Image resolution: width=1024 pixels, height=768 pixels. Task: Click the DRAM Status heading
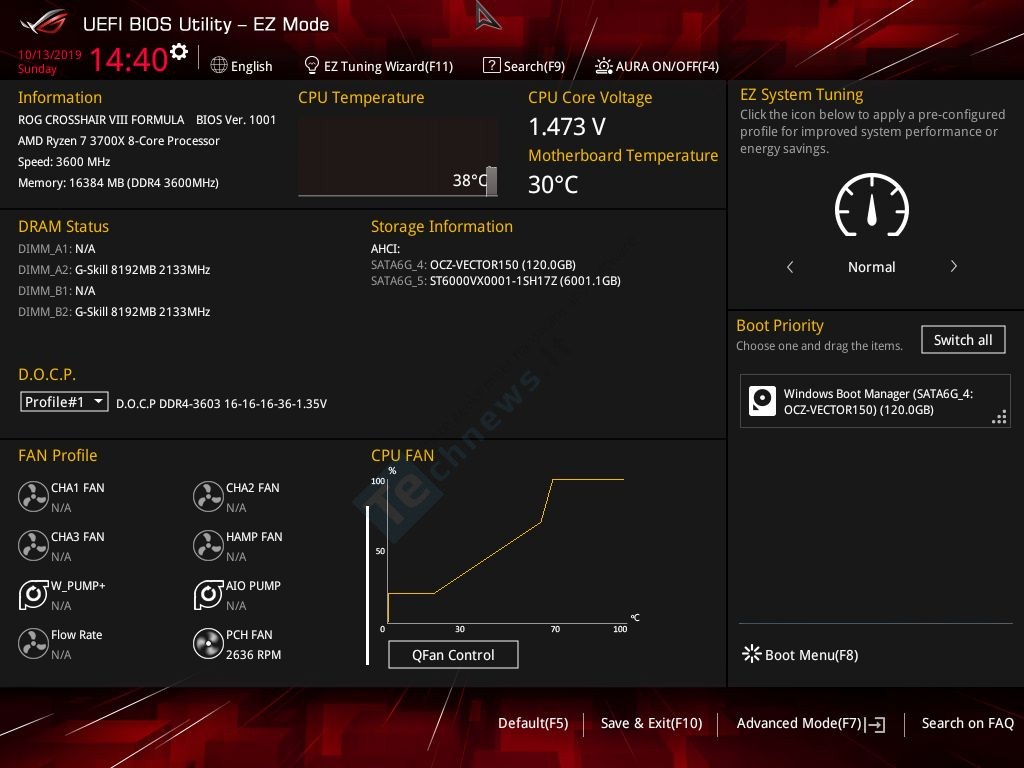(63, 226)
